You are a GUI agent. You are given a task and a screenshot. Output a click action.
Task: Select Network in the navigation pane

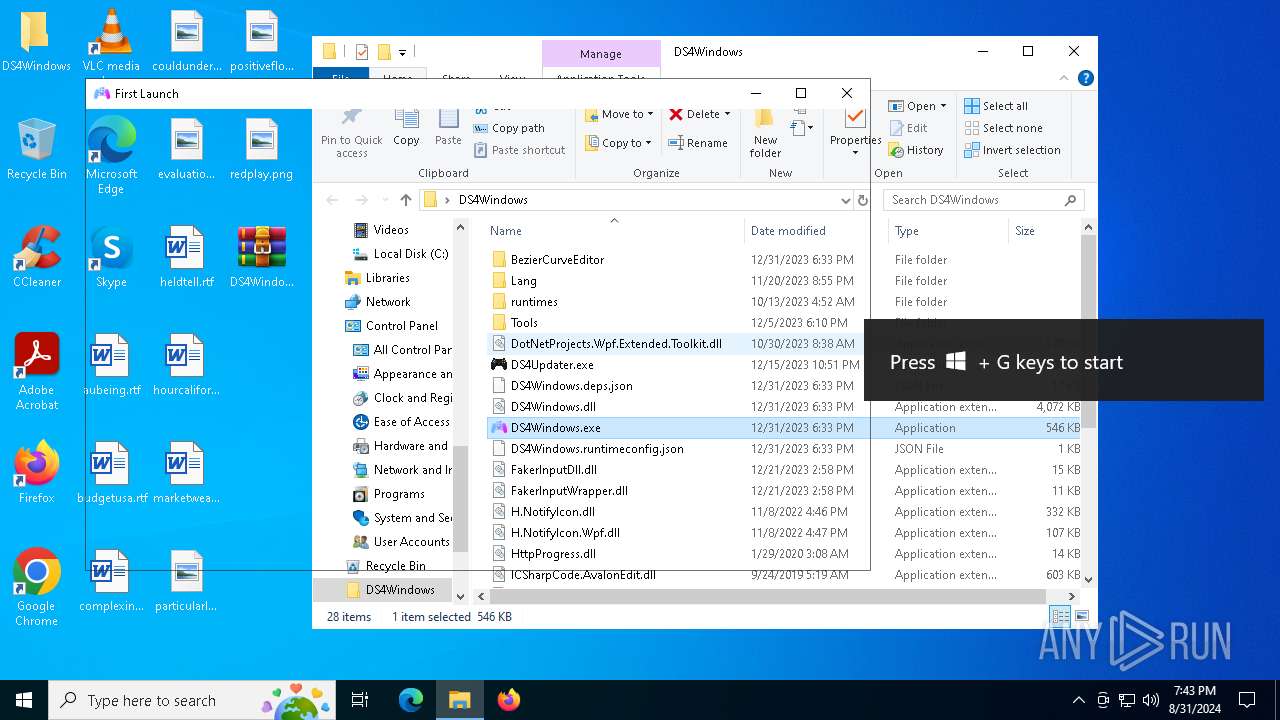pyautogui.click(x=387, y=302)
